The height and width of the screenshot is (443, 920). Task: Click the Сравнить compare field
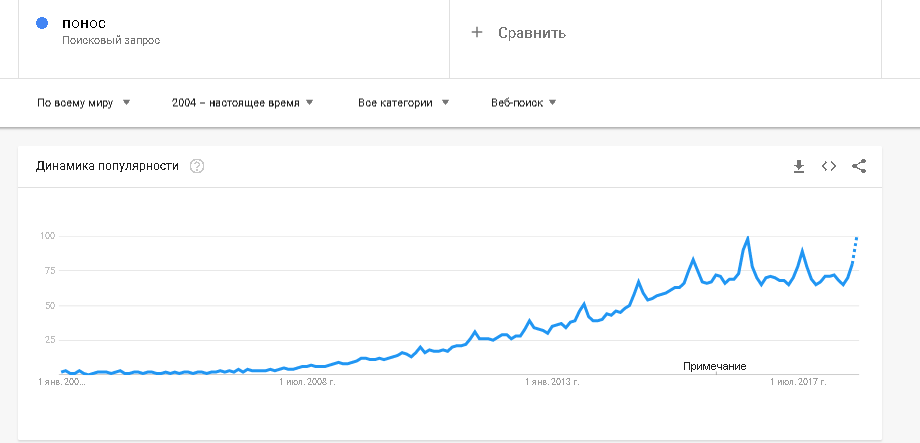[x=532, y=33]
